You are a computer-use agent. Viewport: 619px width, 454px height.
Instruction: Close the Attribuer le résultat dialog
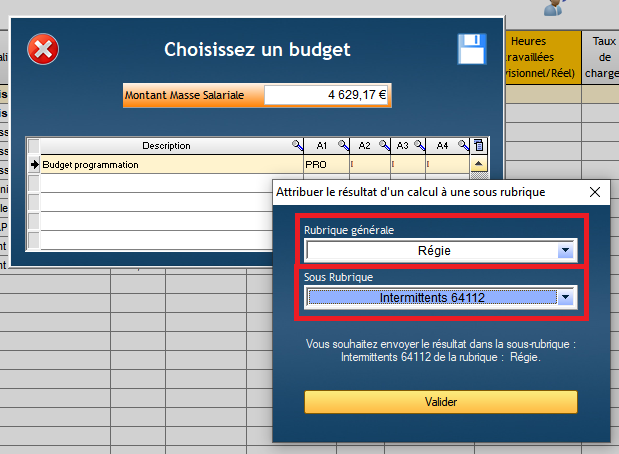596,192
